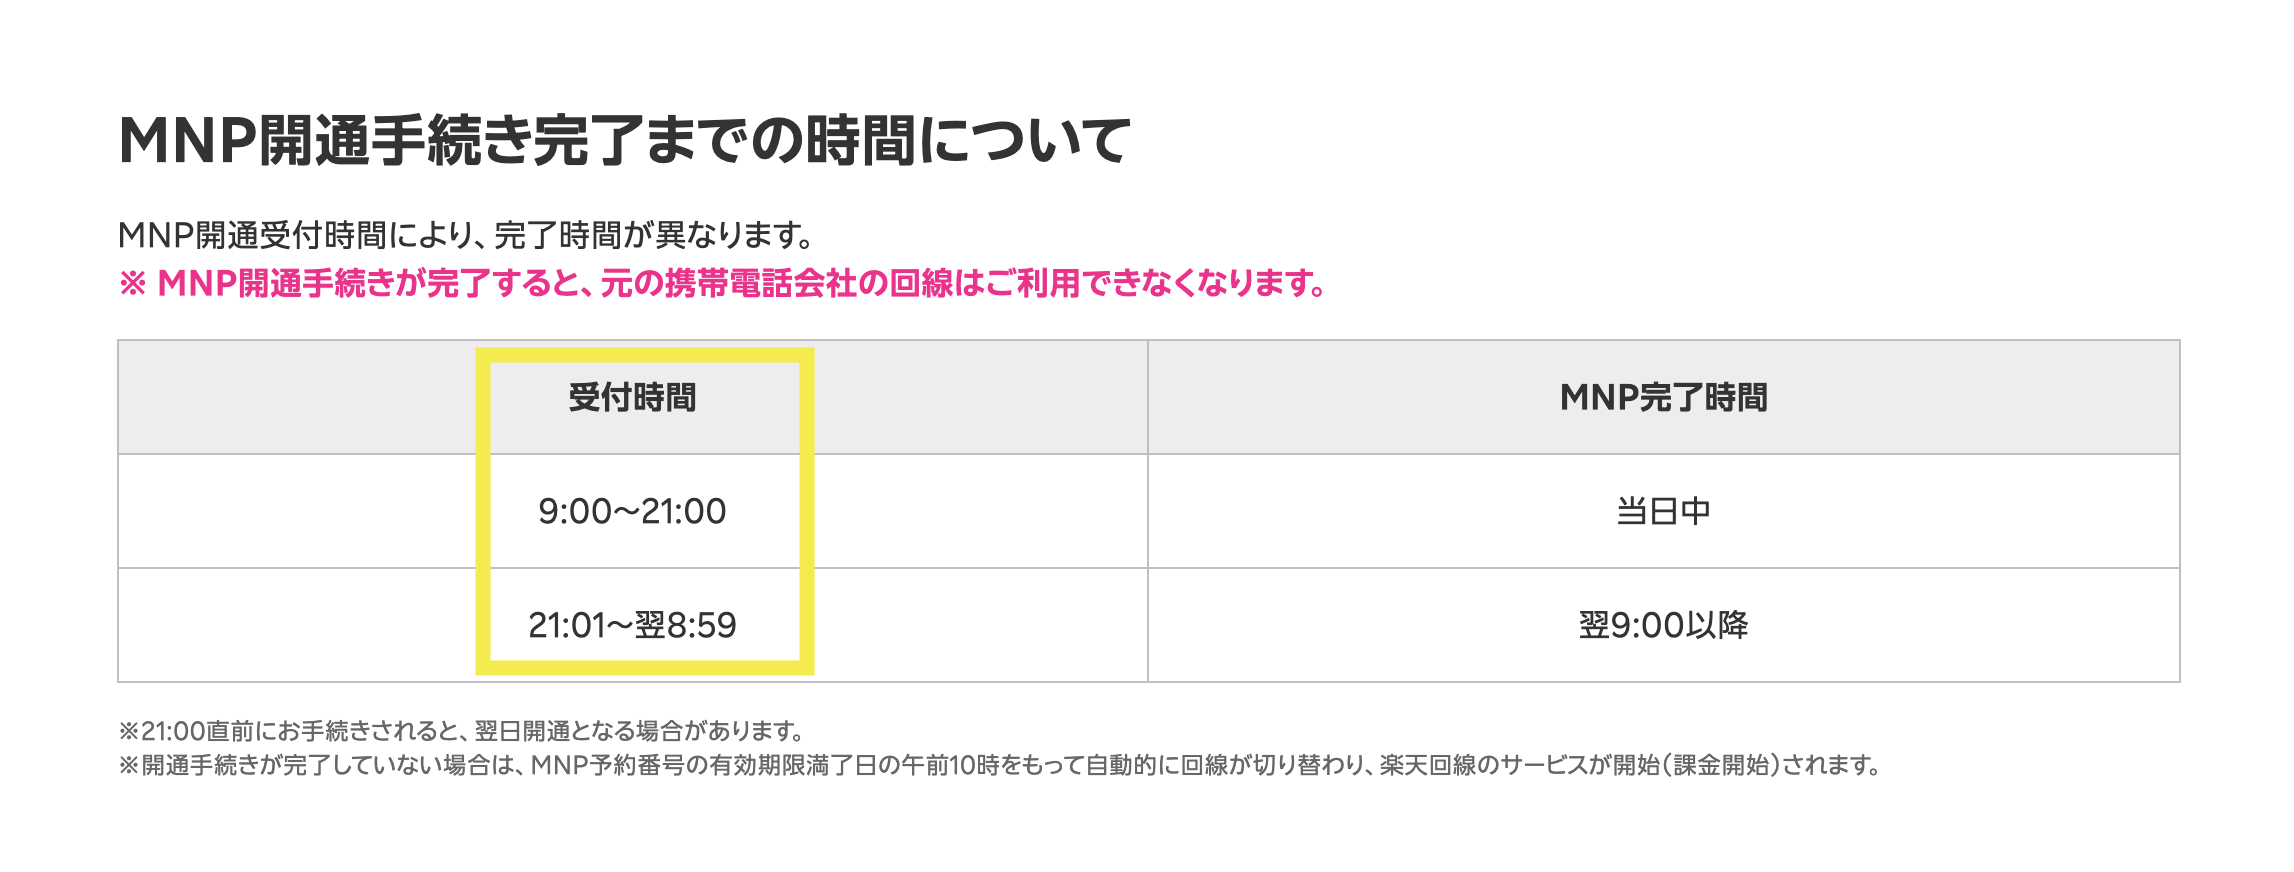Select the 21:01〜翌8:59 table cell

(632, 625)
